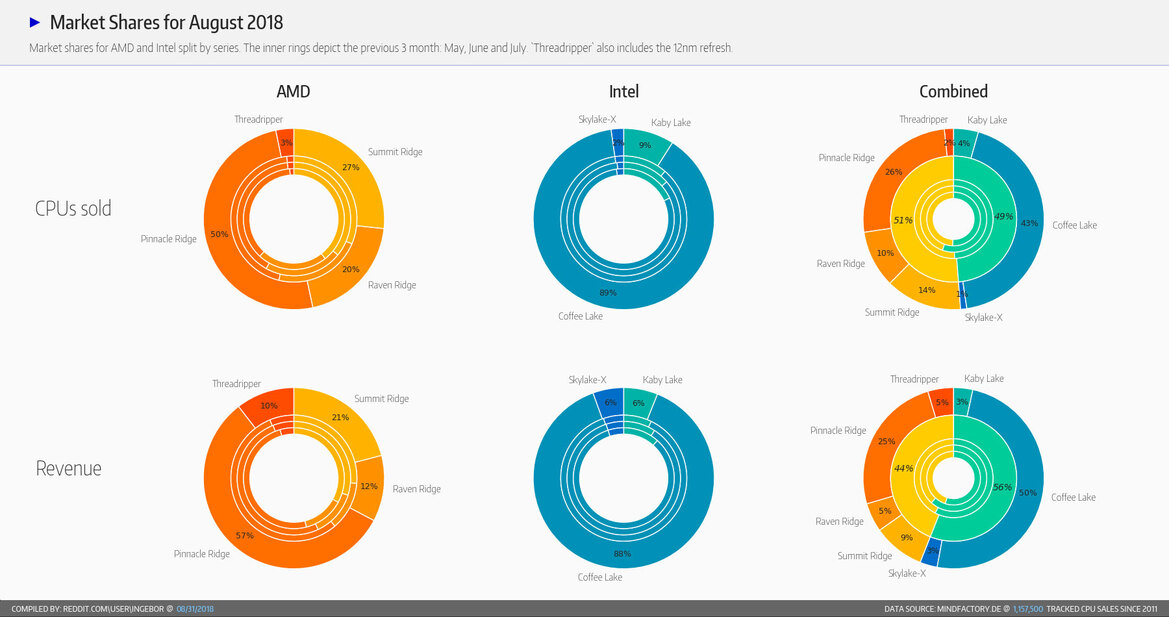Click the CPUs sold row label
This screenshot has height=617, width=1169.
(73, 208)
